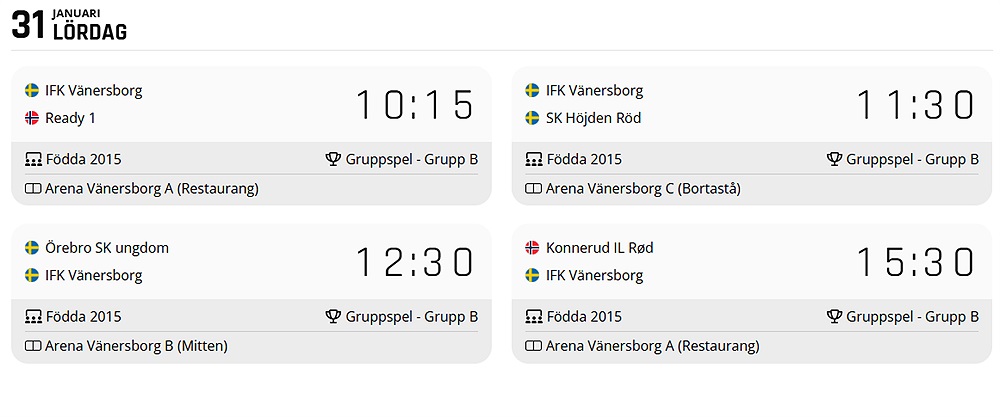Click the trophy icon in the 10:15 match card
Viewport: 1000px width, 417px height.
[x=334, y=159]
